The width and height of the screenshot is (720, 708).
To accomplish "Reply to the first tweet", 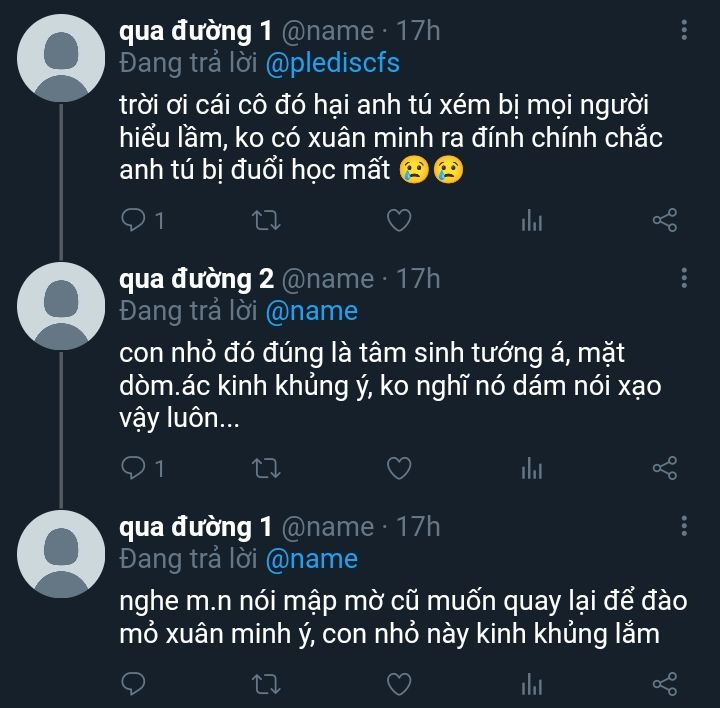I will pyautogui.click(x=134, y=220).
